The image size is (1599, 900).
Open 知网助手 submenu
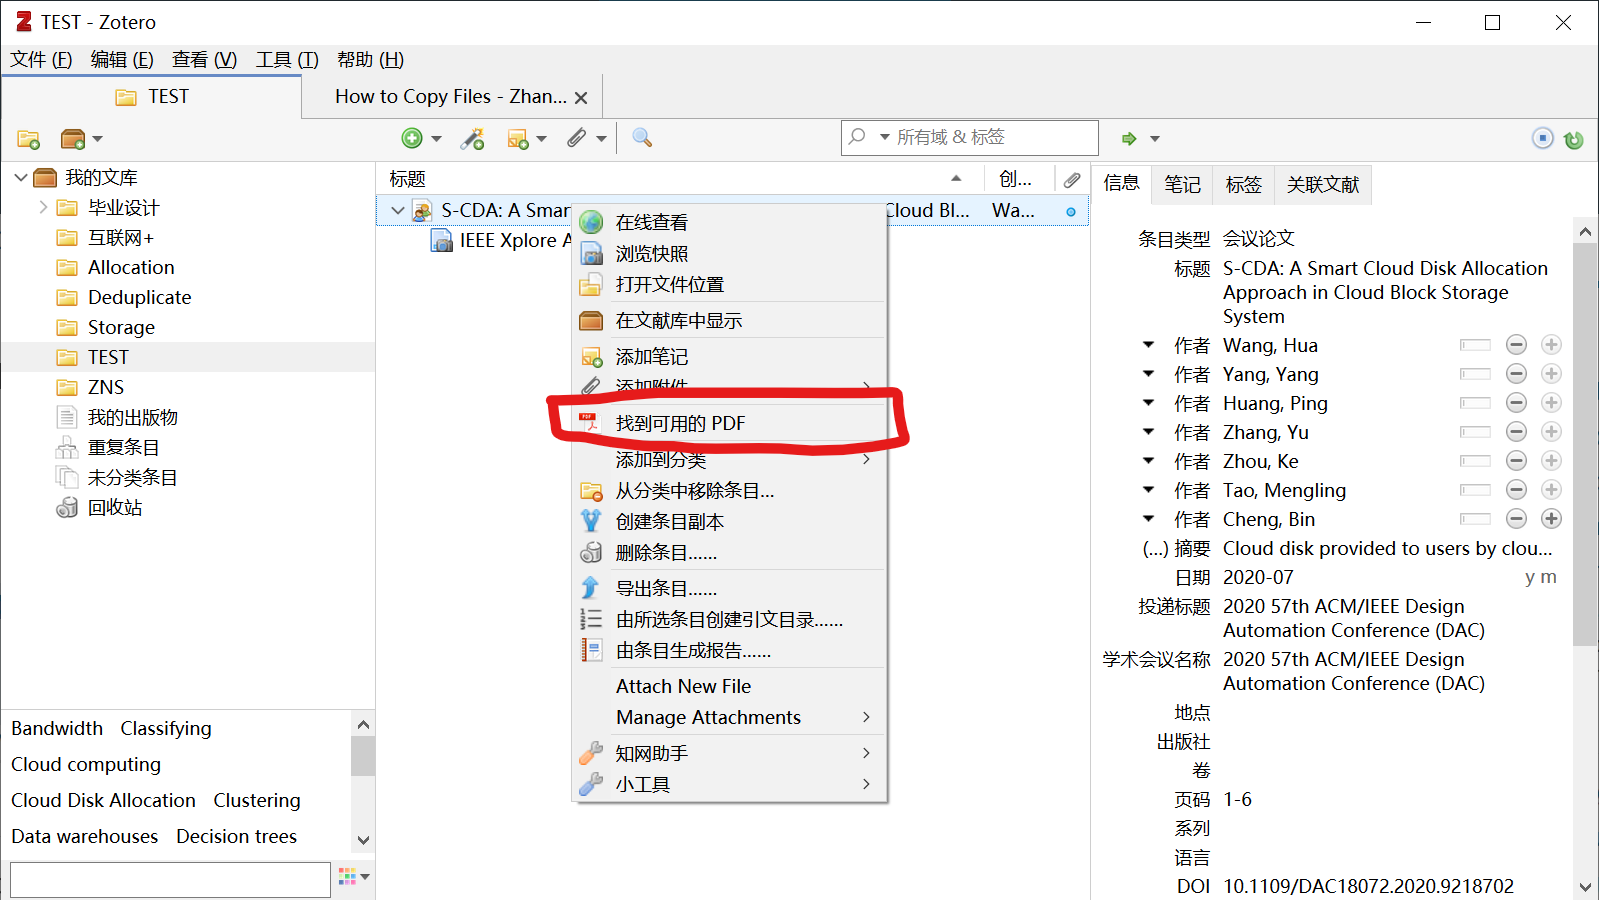(730, 753)
